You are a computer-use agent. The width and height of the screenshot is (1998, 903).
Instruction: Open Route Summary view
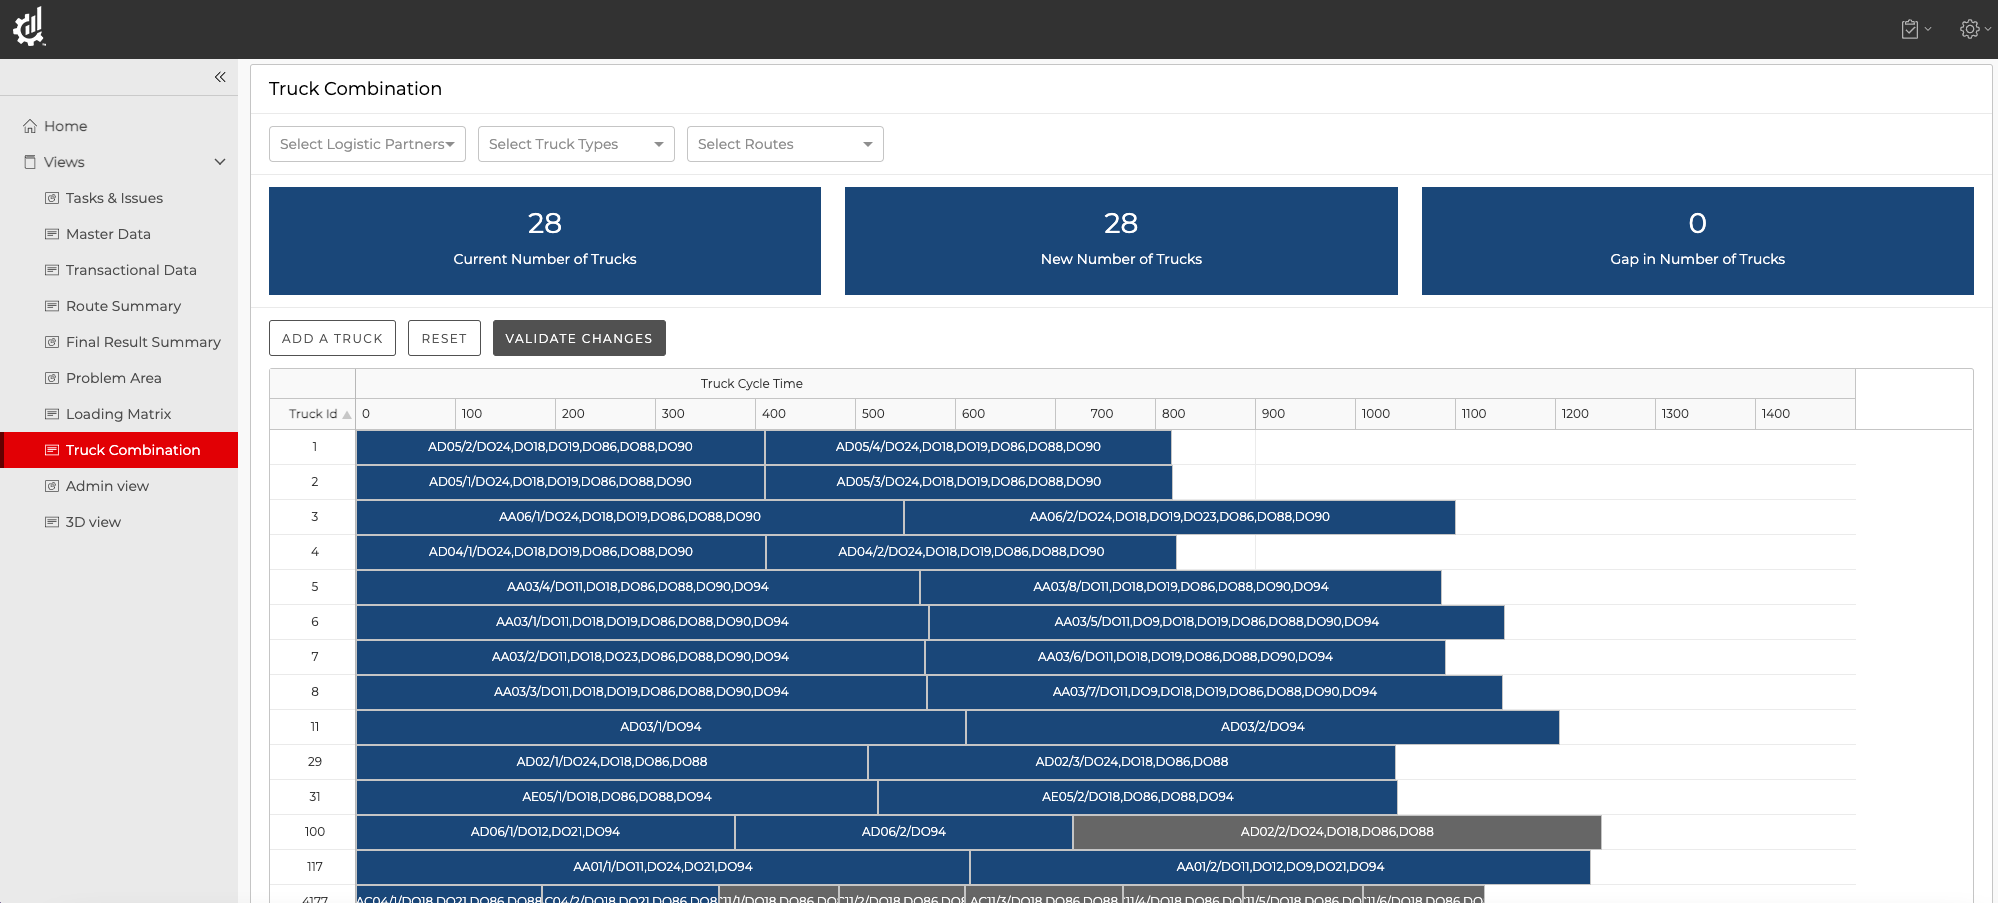point(123,306)
